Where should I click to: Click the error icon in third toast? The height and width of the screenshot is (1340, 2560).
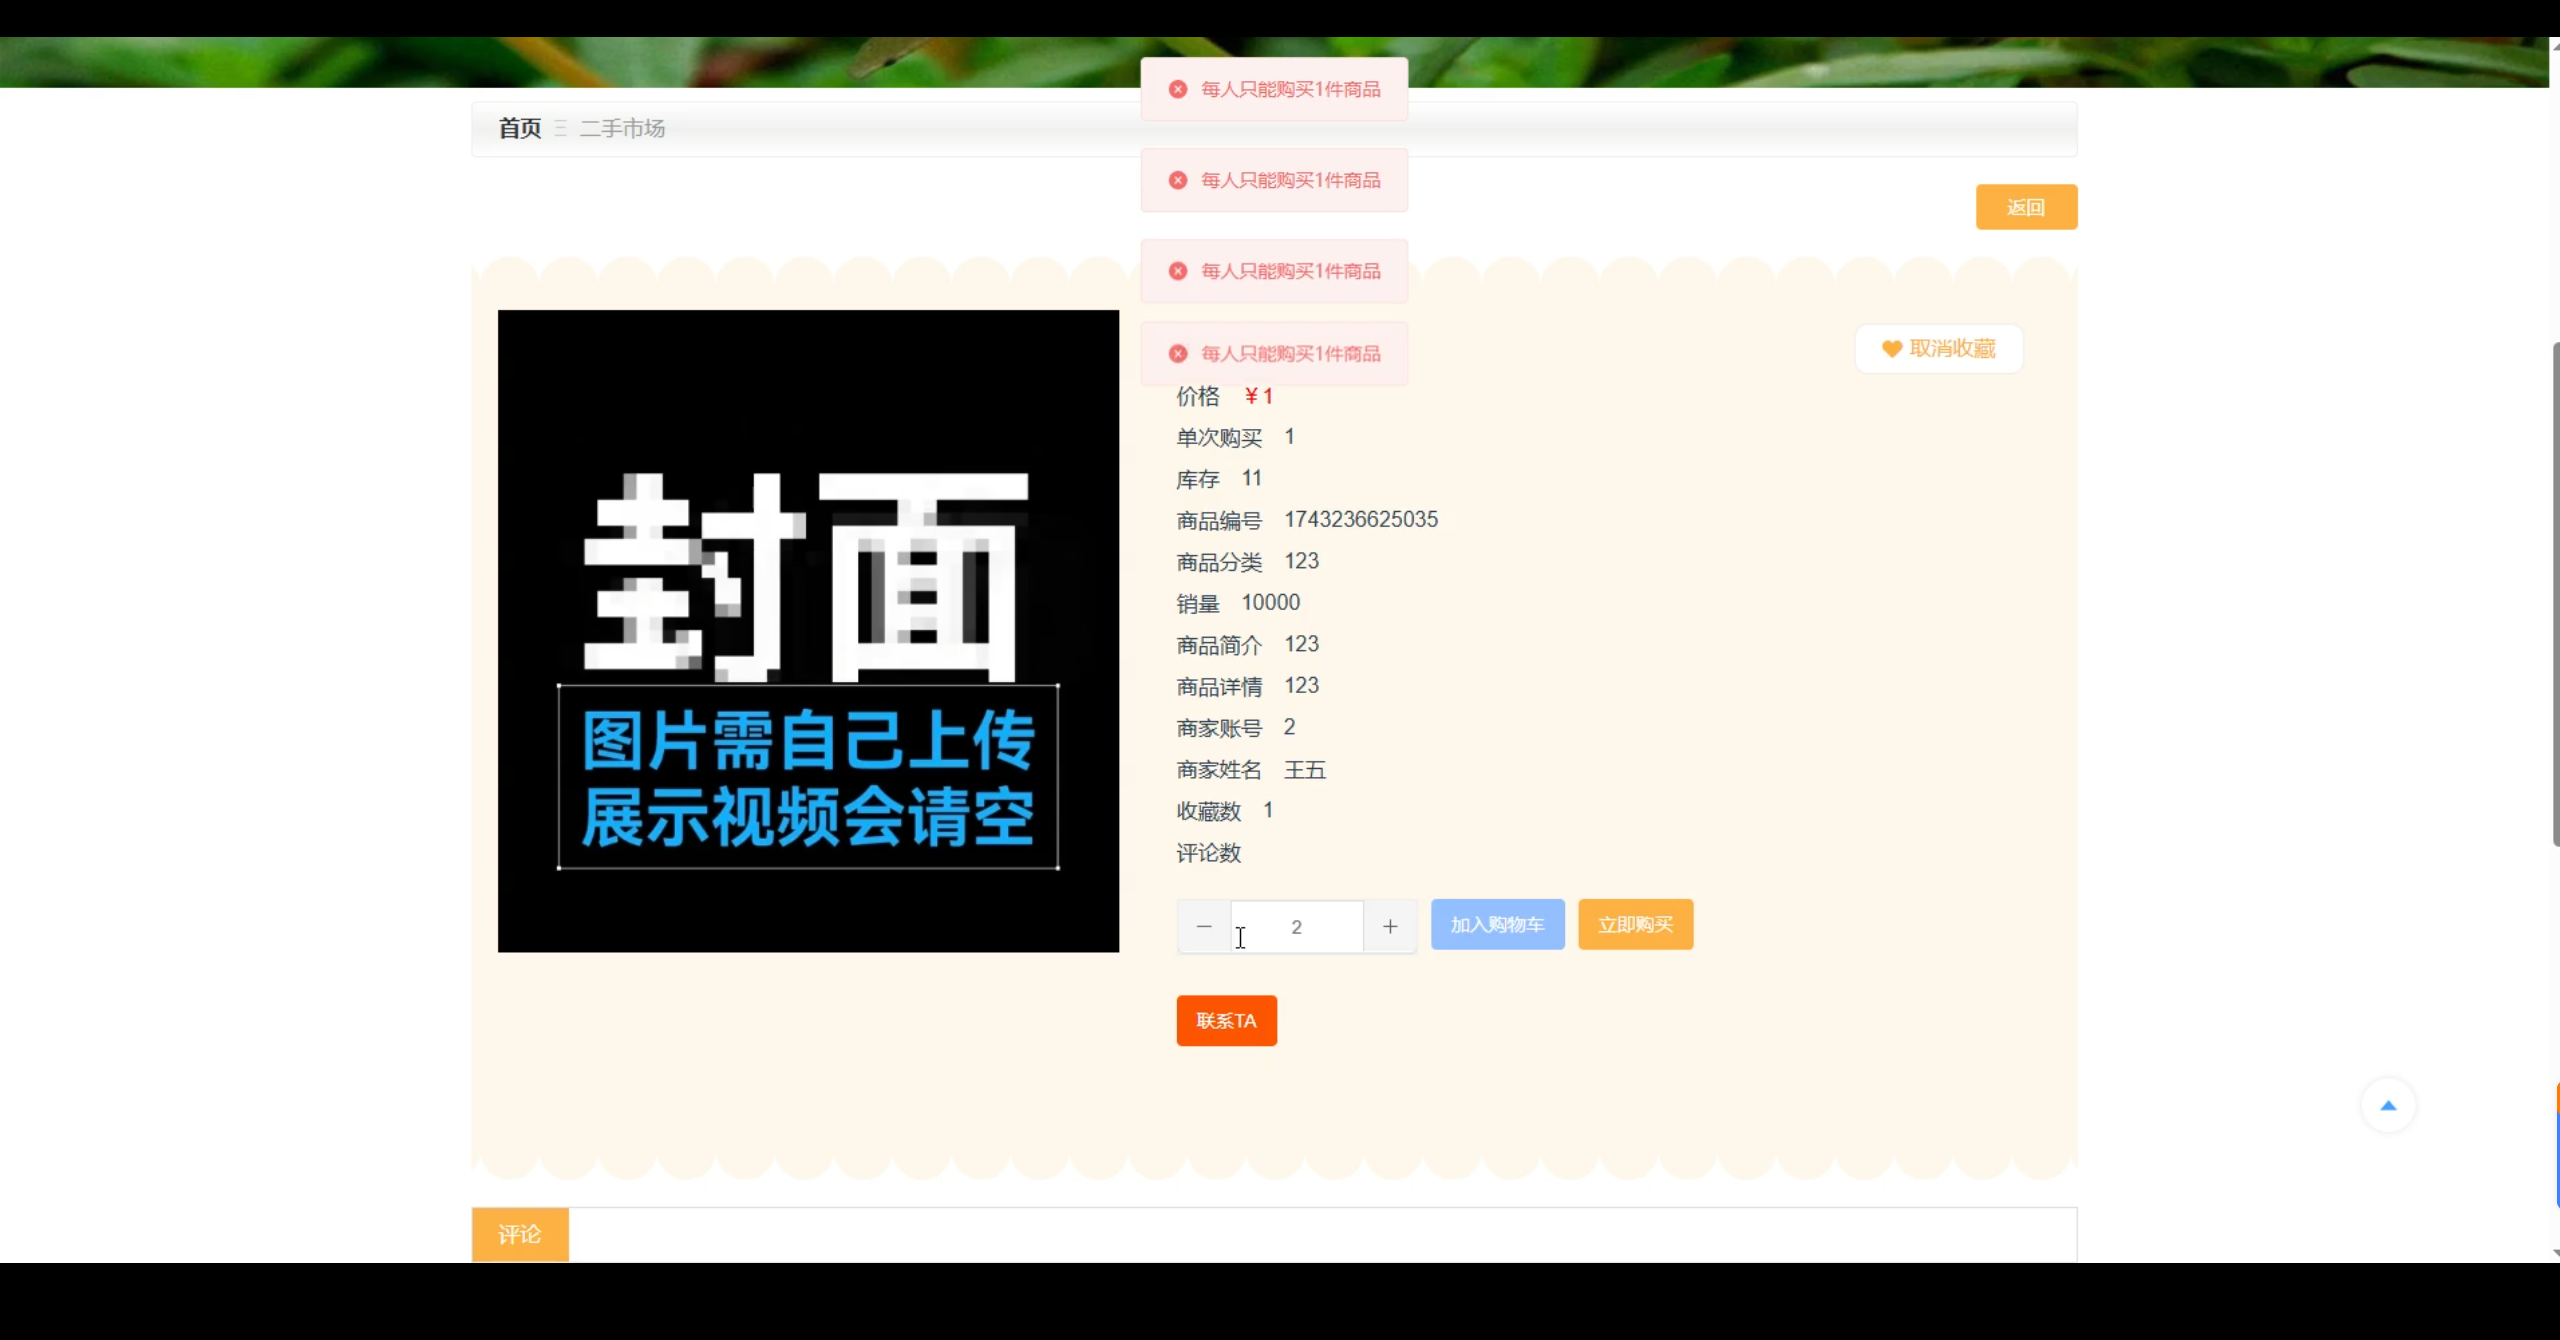(x=1178, y=272)
